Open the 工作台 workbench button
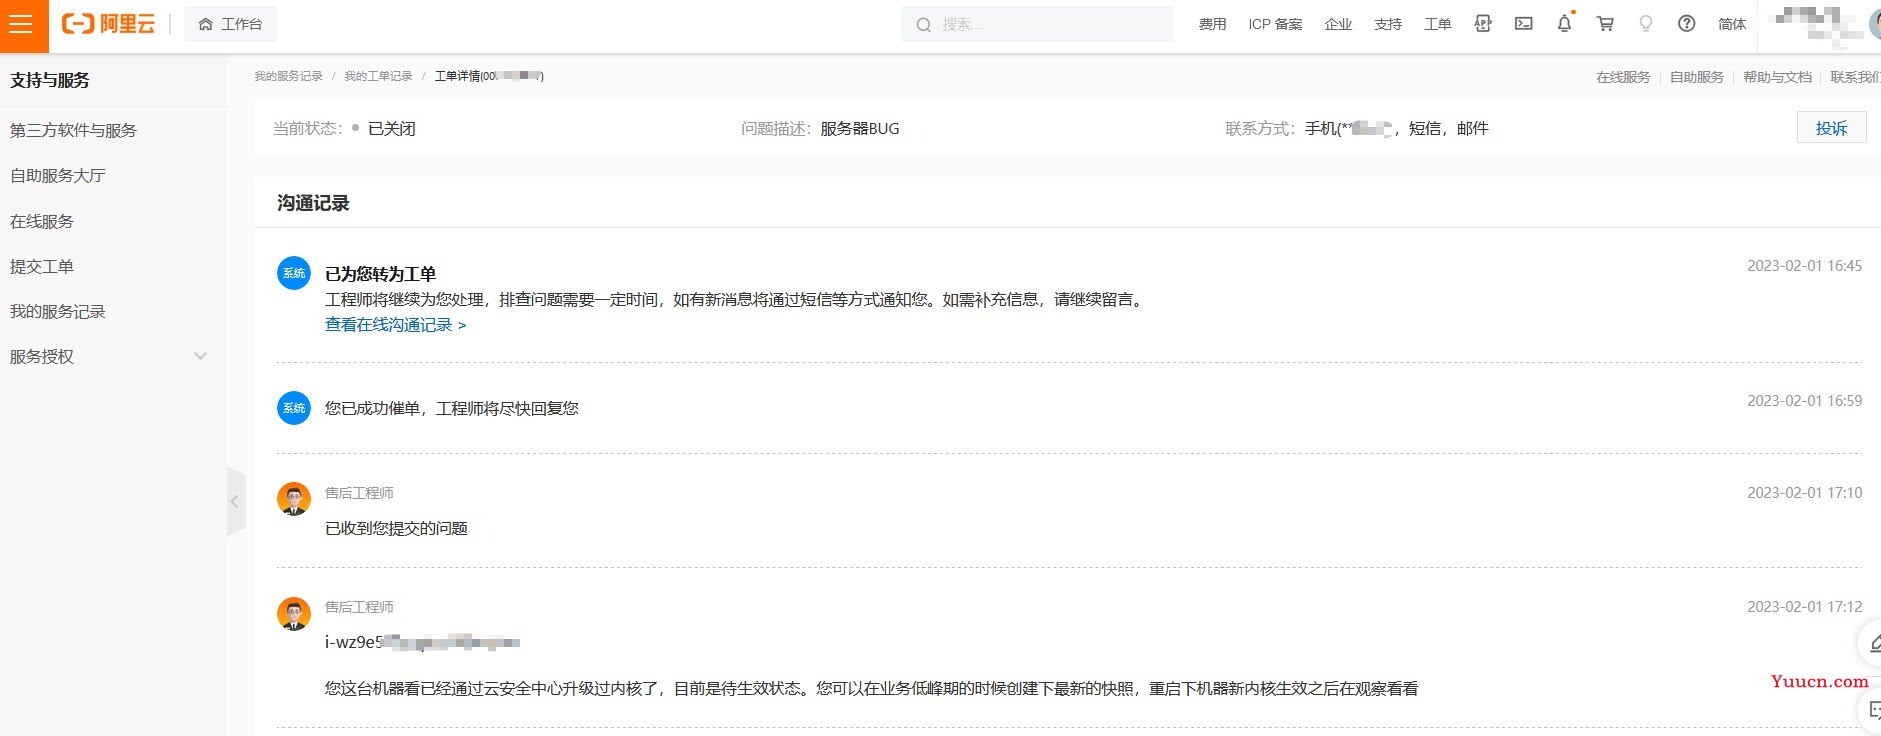This screenshot has width=1881, height=736. (x=230, y=24)
